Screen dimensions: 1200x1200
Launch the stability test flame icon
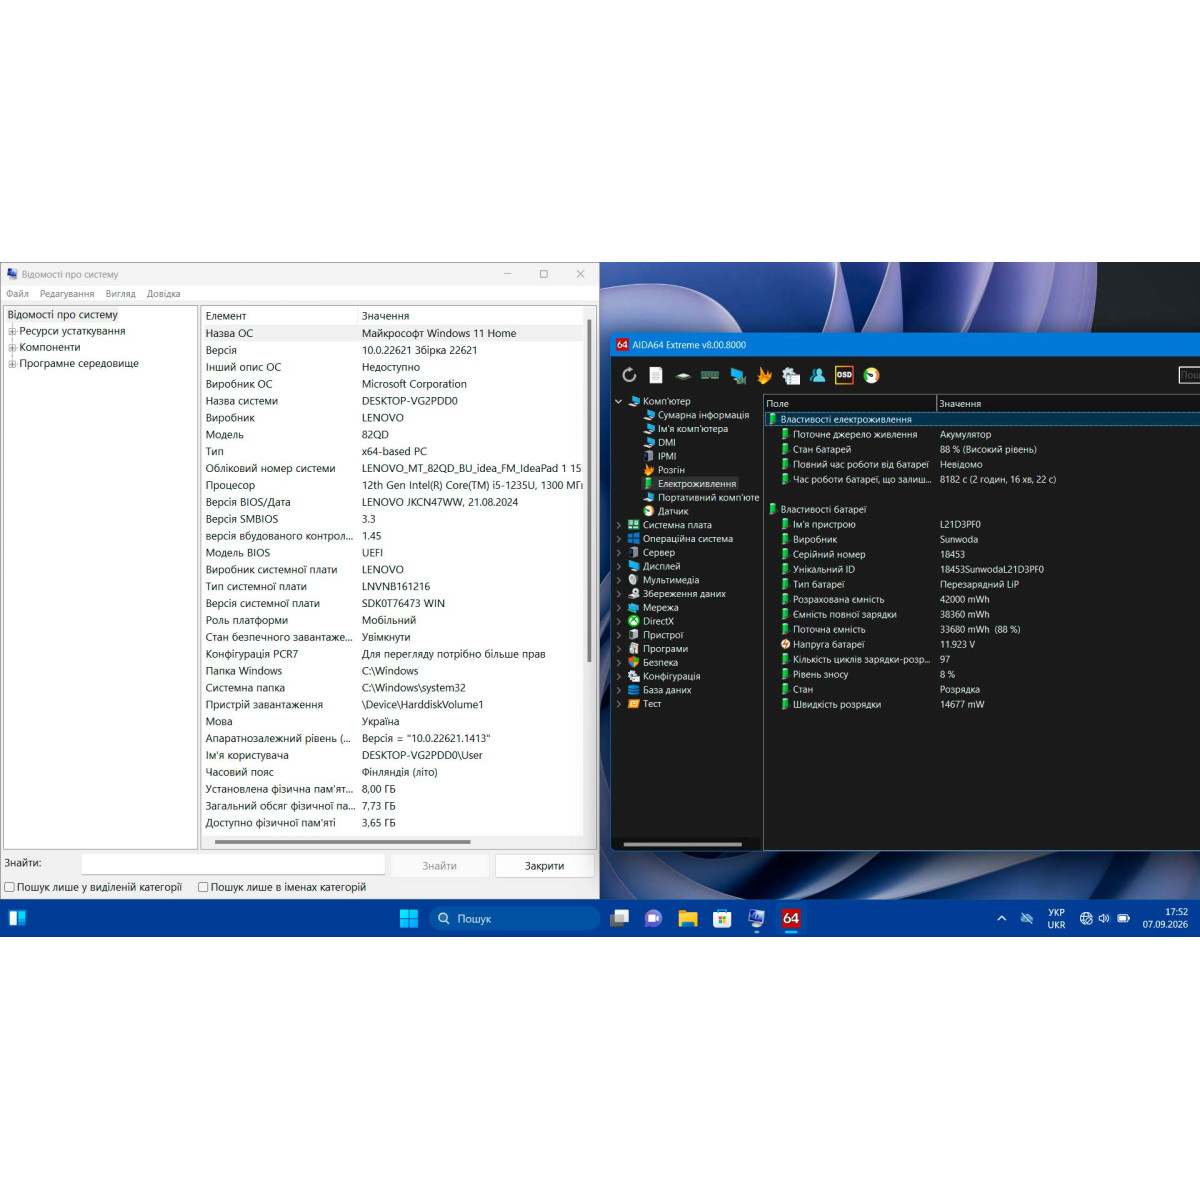(764, 375)
